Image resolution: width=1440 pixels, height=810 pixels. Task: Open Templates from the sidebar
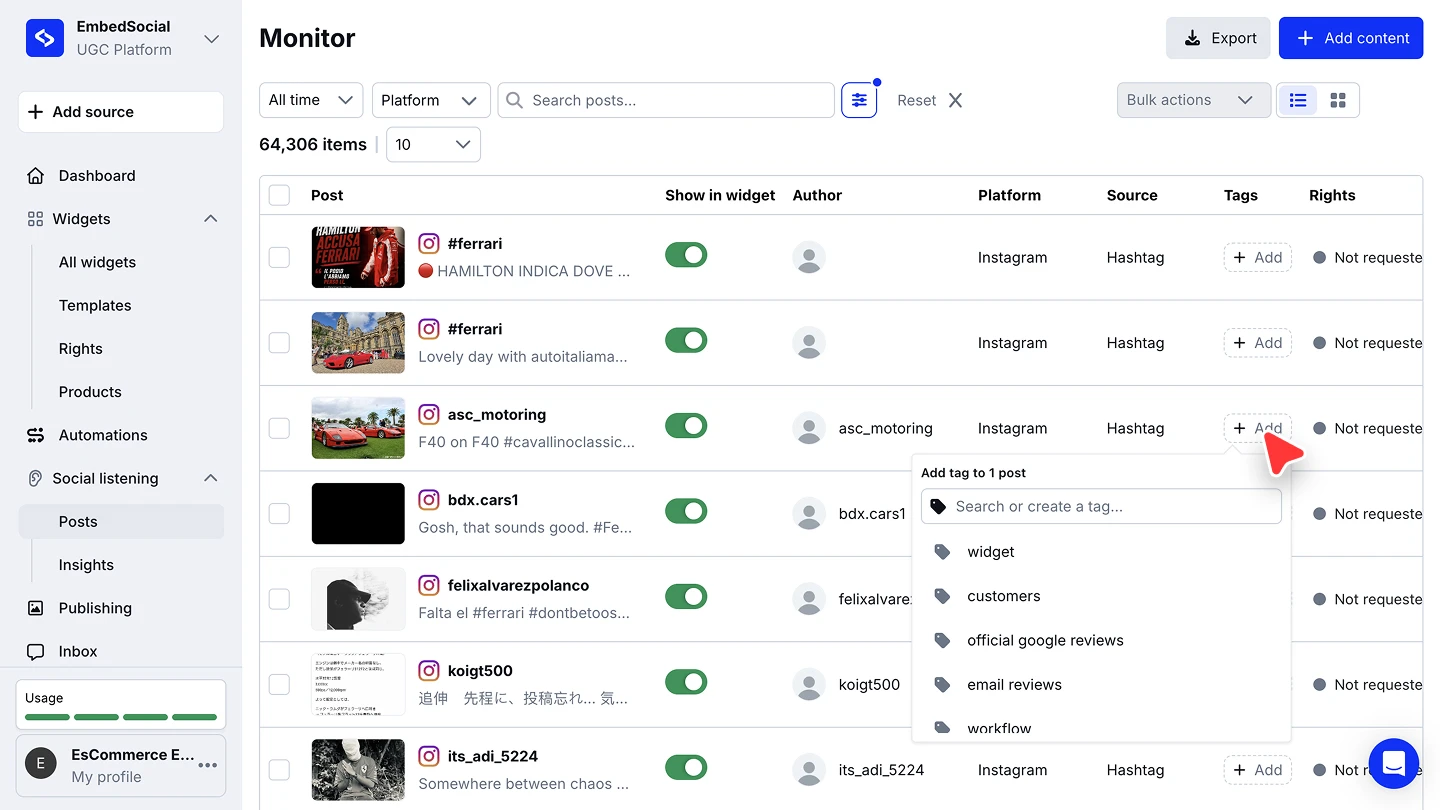[95, 305]
